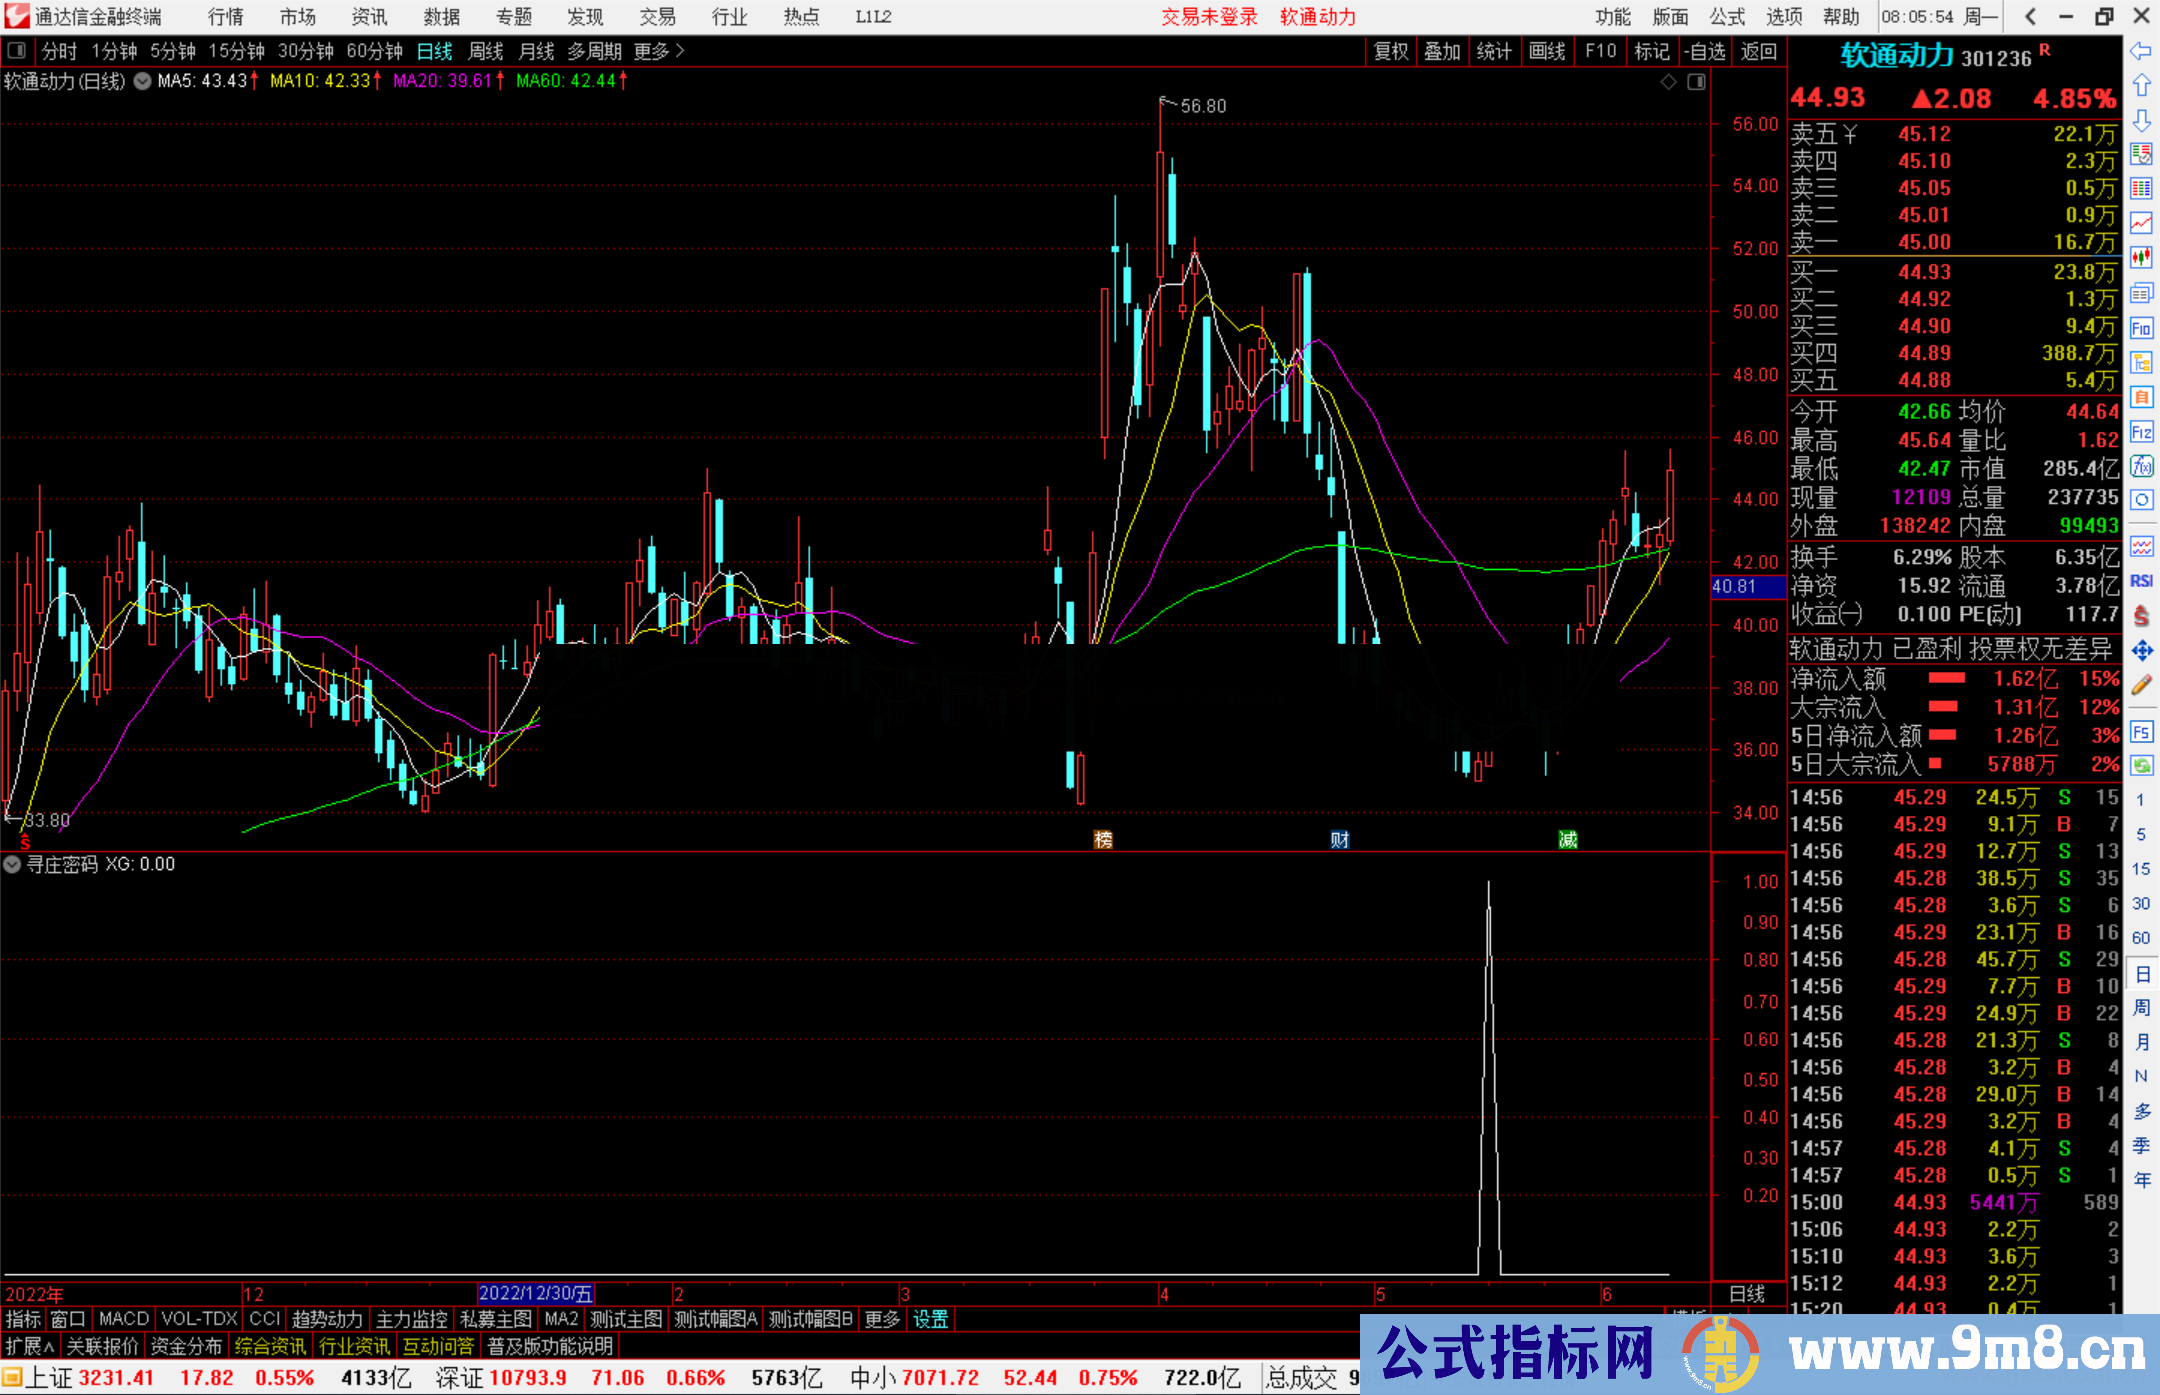This screenshot has width=2160, height=1395.
Task: Open the dropdown arrow beside MA5 labels
Action: click(x=142, y=82)
